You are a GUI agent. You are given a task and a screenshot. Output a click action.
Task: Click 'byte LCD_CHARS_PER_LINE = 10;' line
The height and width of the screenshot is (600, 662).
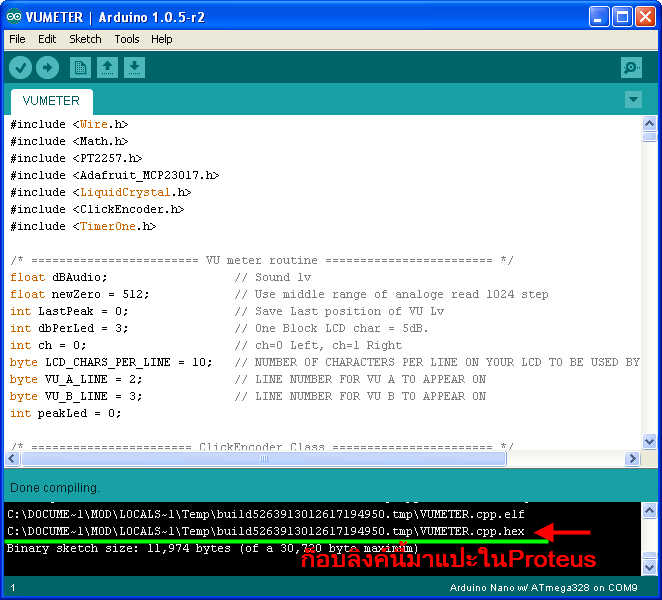click(x=111, y=362)
